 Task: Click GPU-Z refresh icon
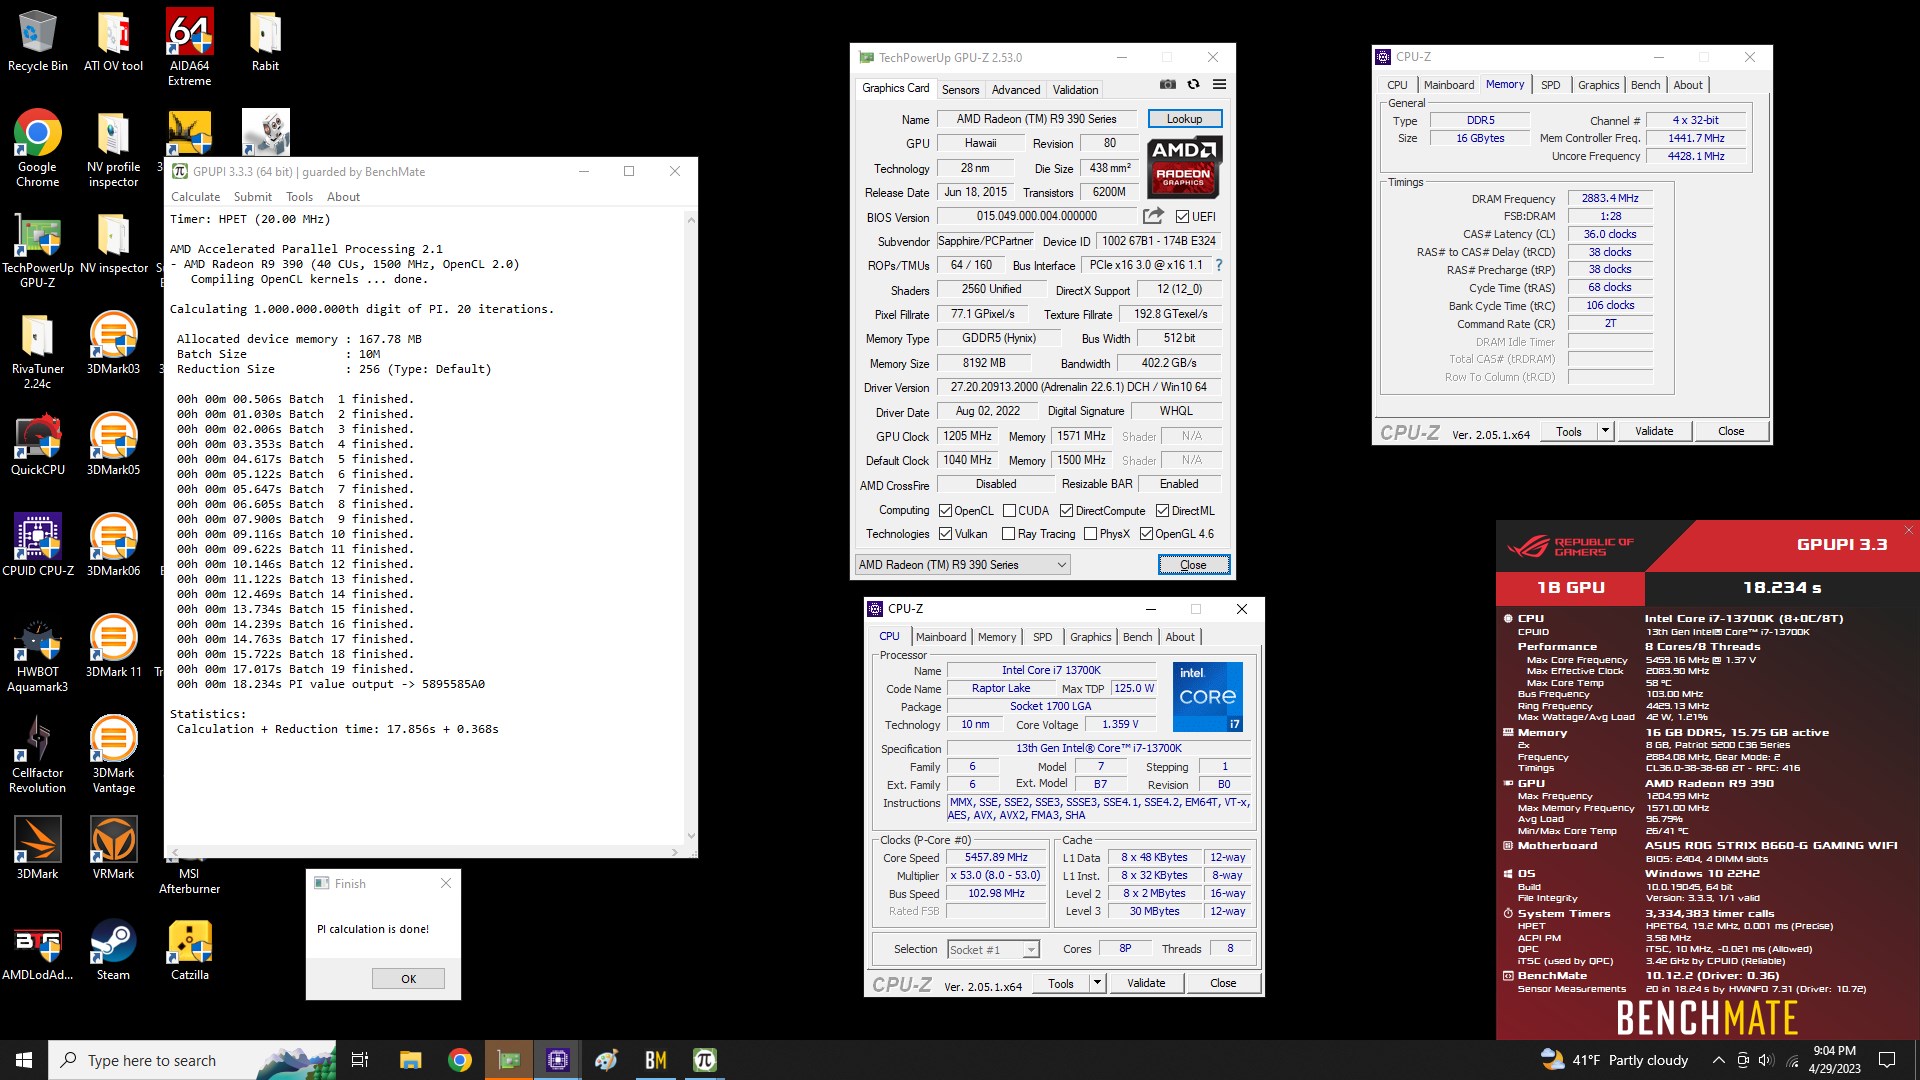coord(1193,85)
